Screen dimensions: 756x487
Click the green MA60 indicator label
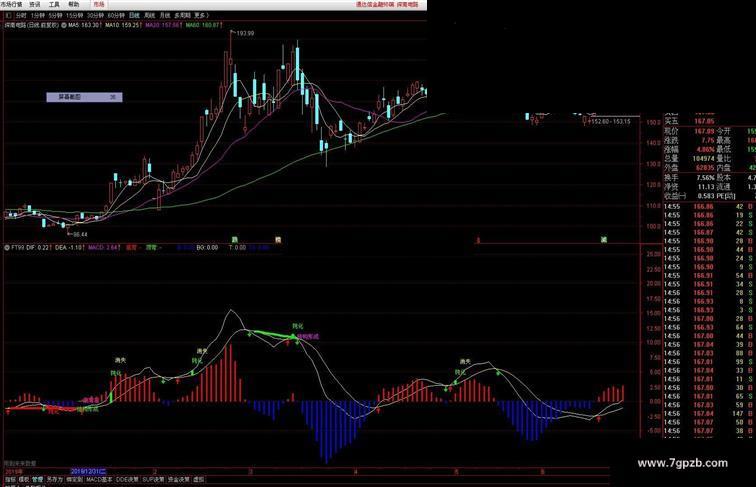click(202, 25)
